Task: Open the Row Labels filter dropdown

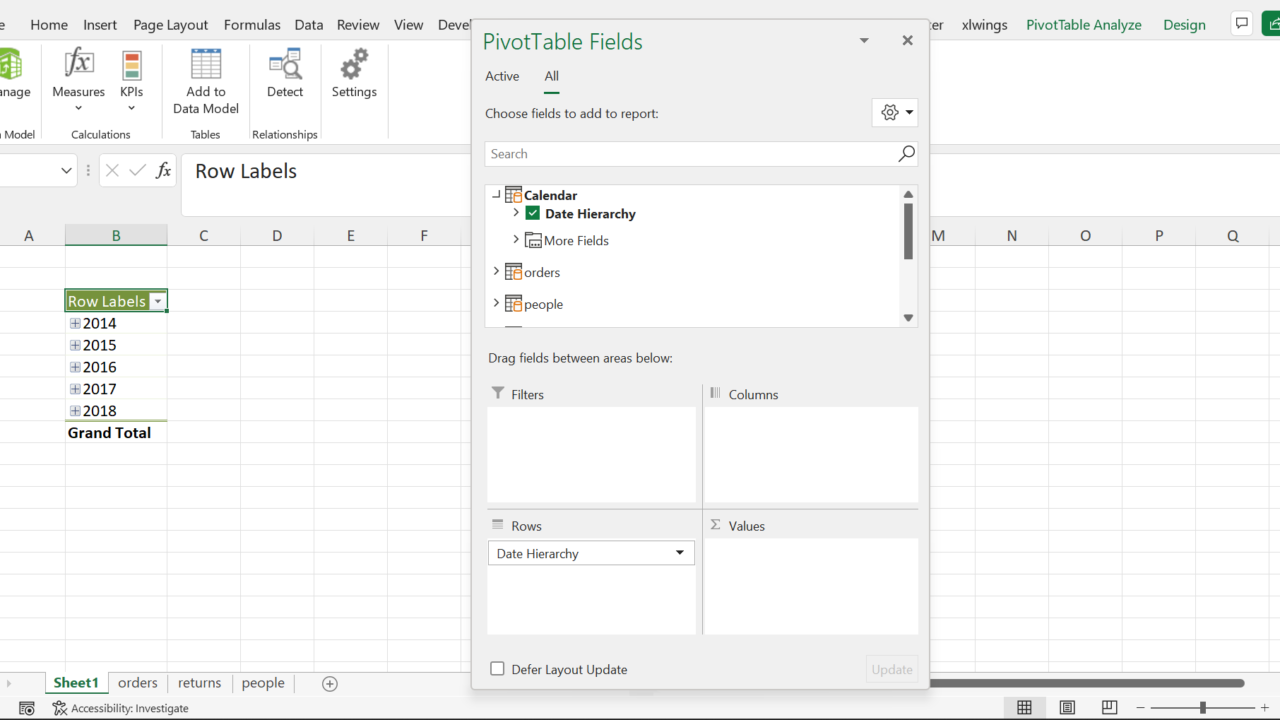Action: tap(157, 302)
